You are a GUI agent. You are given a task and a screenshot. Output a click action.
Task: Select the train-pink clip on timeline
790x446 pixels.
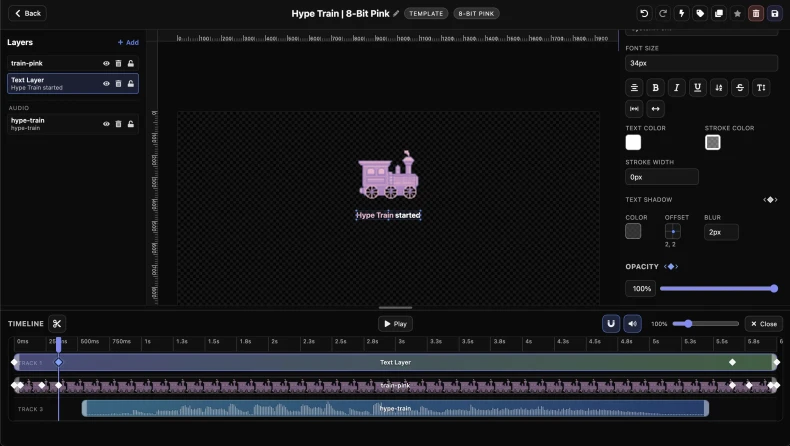coord(396,386)
